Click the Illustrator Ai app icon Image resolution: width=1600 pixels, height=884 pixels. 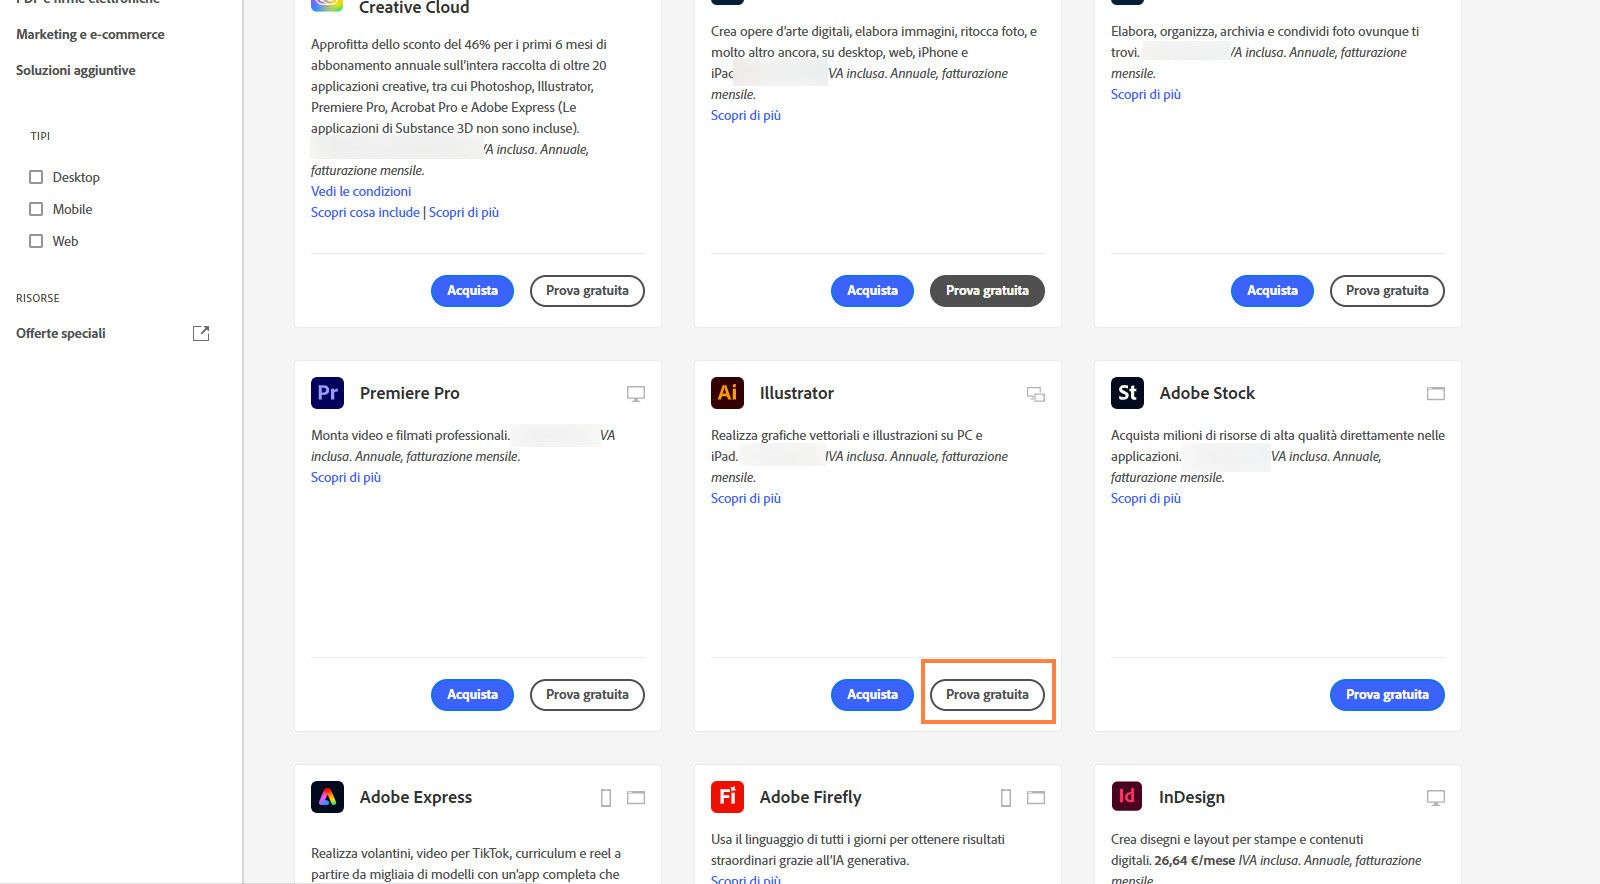click(727, 393)
